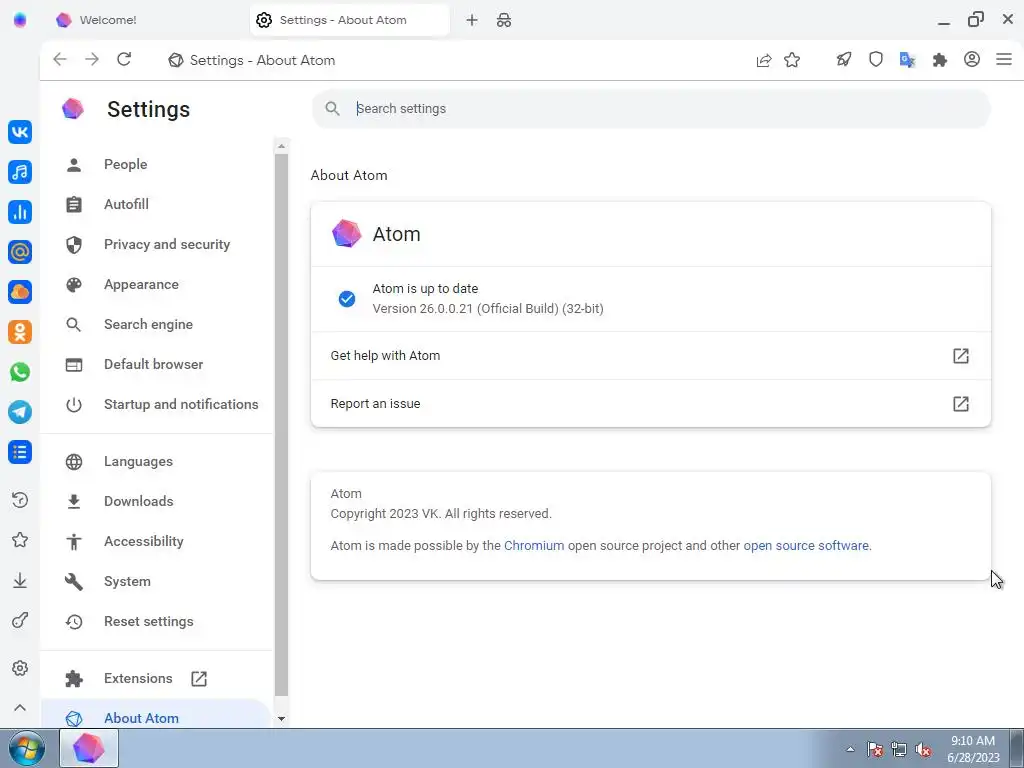The image size is (1024, 768).
Task: Open the blue list sidebar icon
Action: [20, 452]
